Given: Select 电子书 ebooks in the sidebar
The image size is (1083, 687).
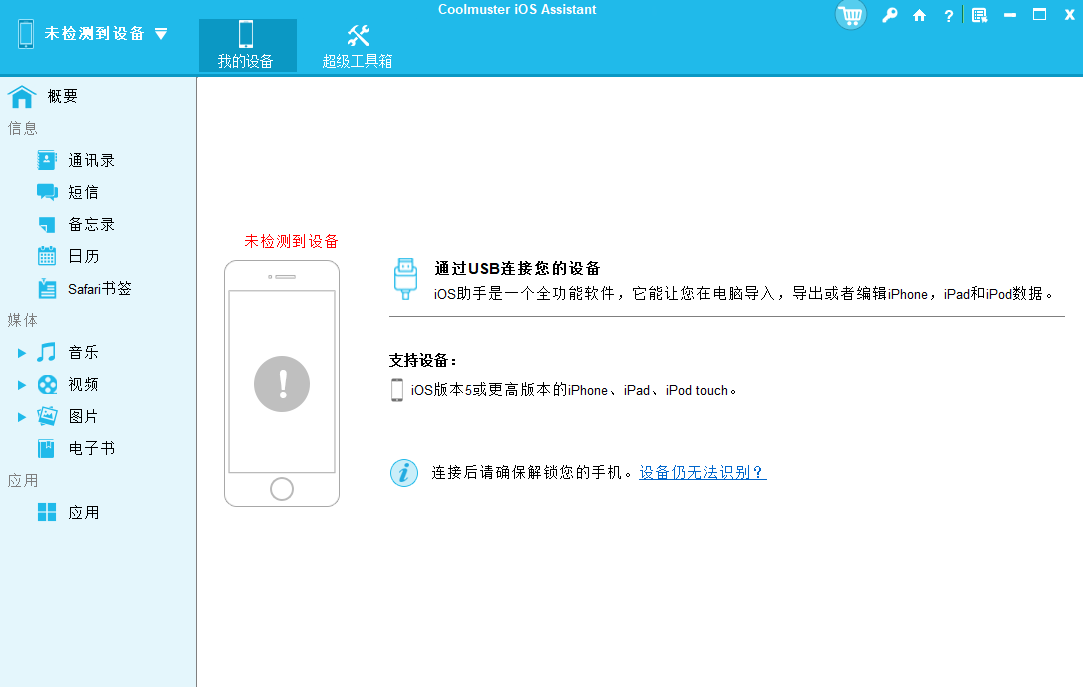Looking at the screenshot, I should coord(90,448).
